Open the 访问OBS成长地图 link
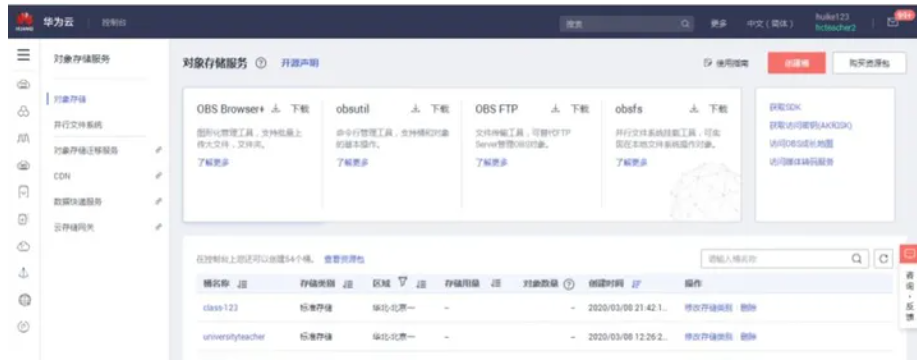The width and height of the screenshot is (917, 360). tap(801, 143)
